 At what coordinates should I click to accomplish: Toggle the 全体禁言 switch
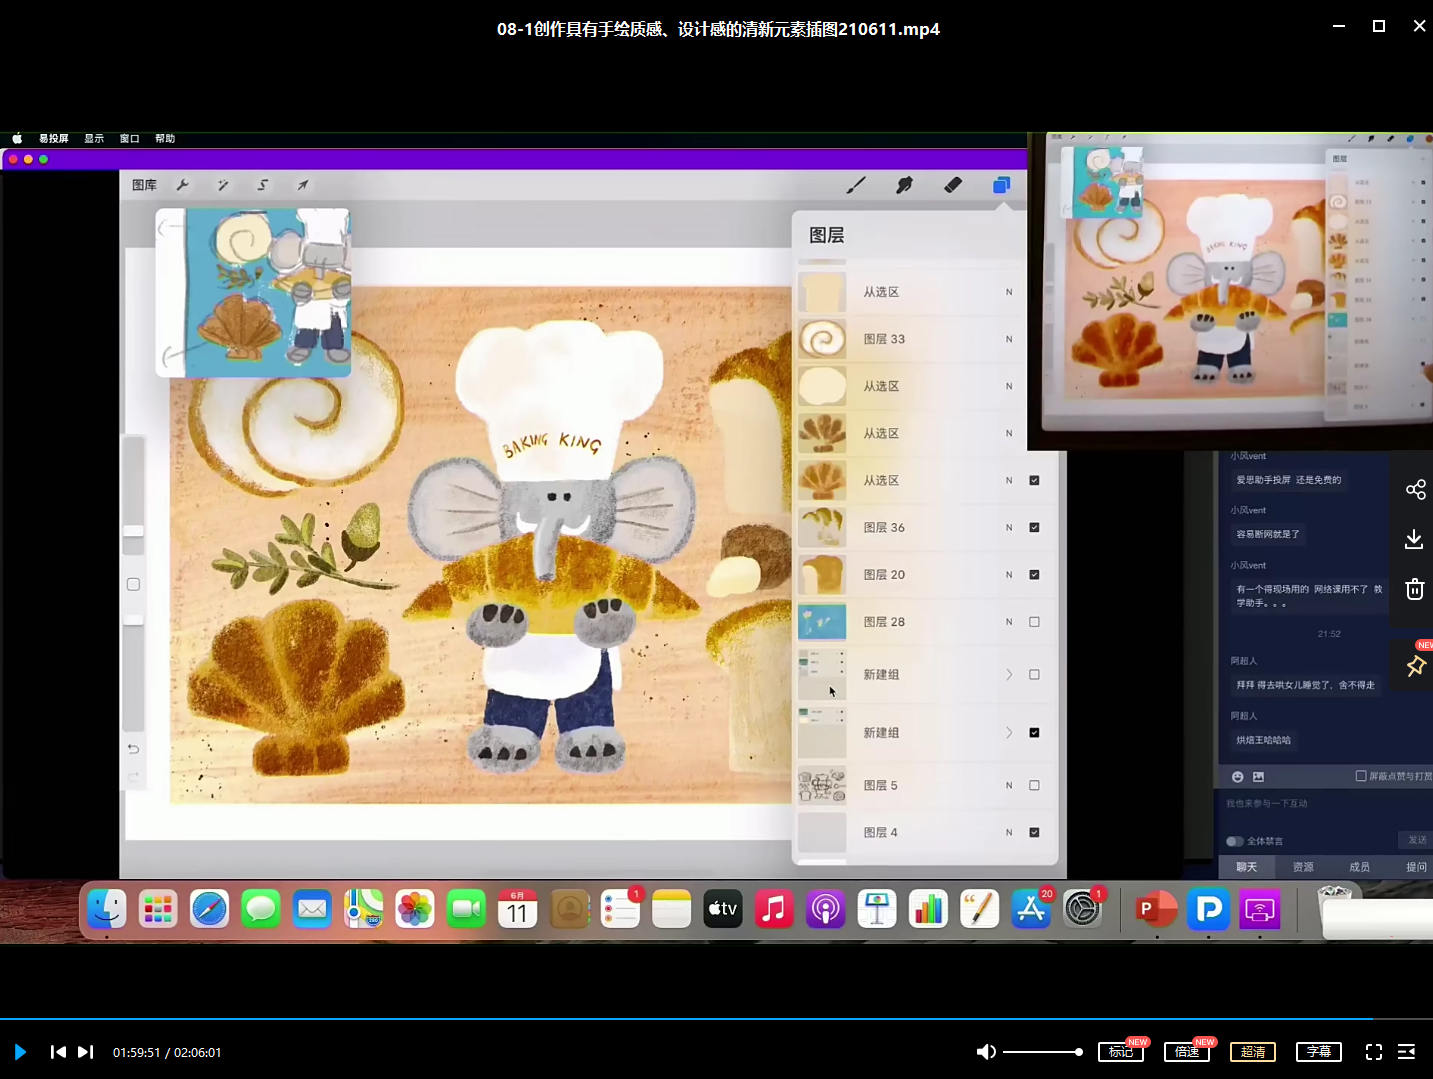[1235, 841]
